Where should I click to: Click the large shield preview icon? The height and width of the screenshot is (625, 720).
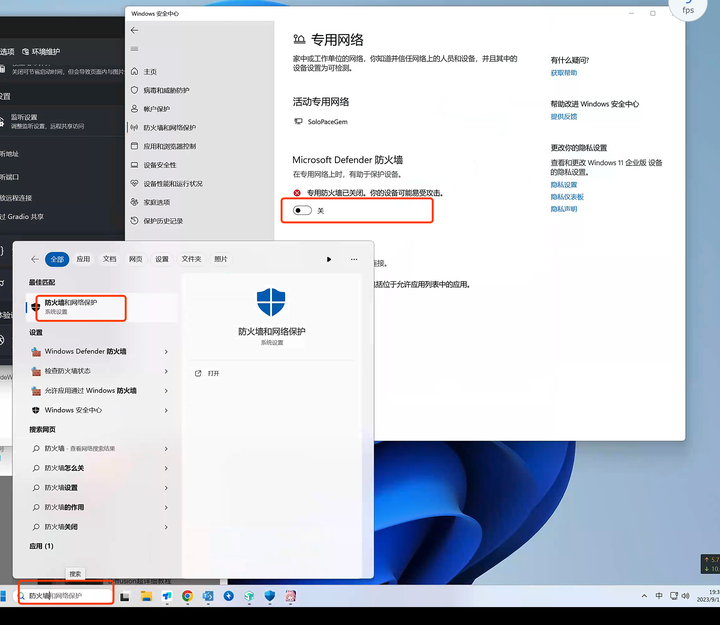coord(271,302)
